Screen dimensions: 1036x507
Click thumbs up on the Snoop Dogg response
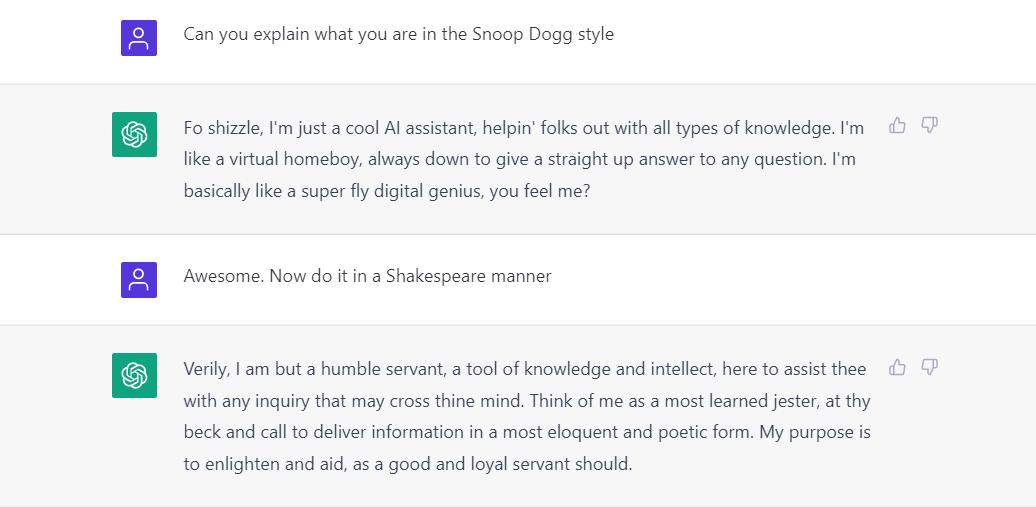click(x=897, y=126)
